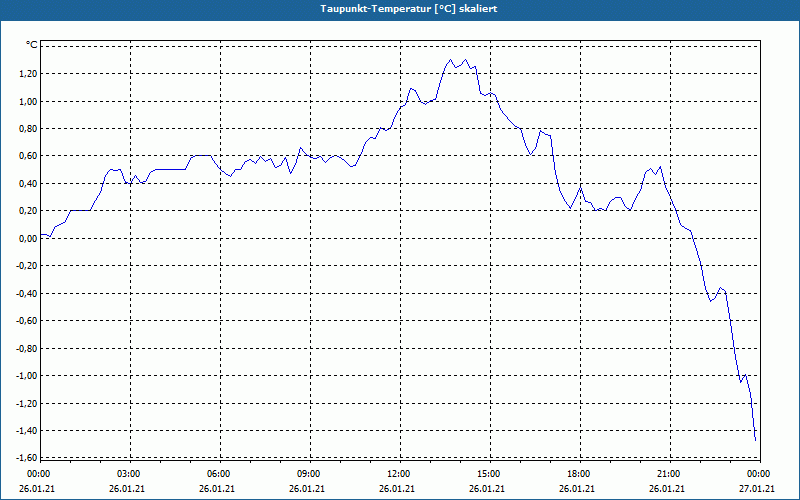Select the "26.01.21" date beneath 06:00
The width and height of the screenshot is (800, 500).
click(217, 489)
